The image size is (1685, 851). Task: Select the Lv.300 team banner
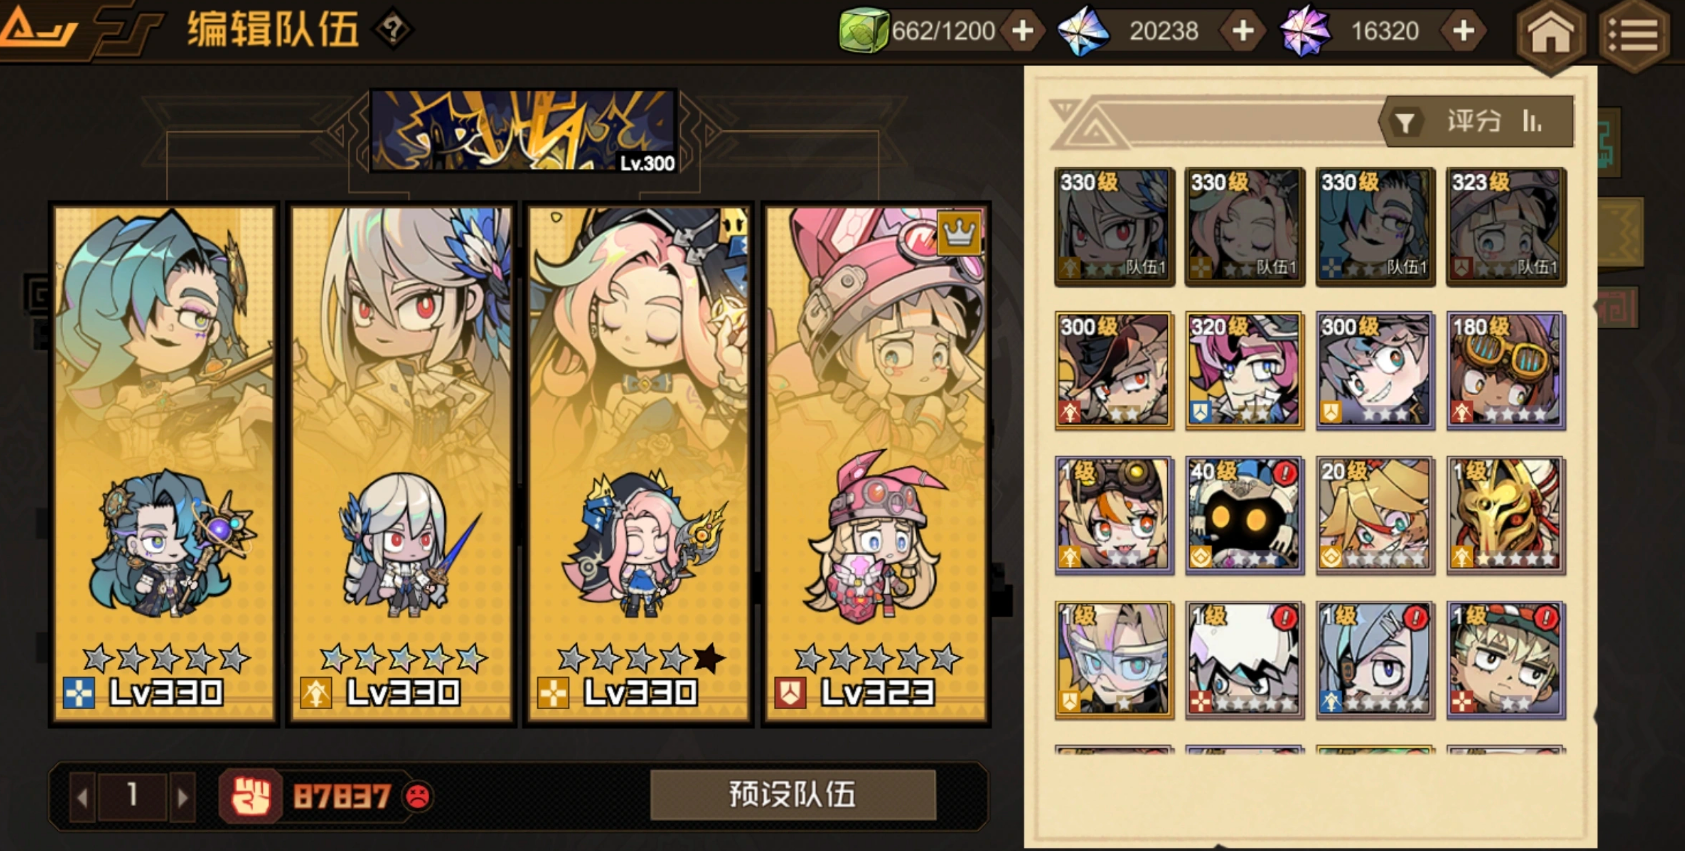pyautogui.click(x=525, y=131)
